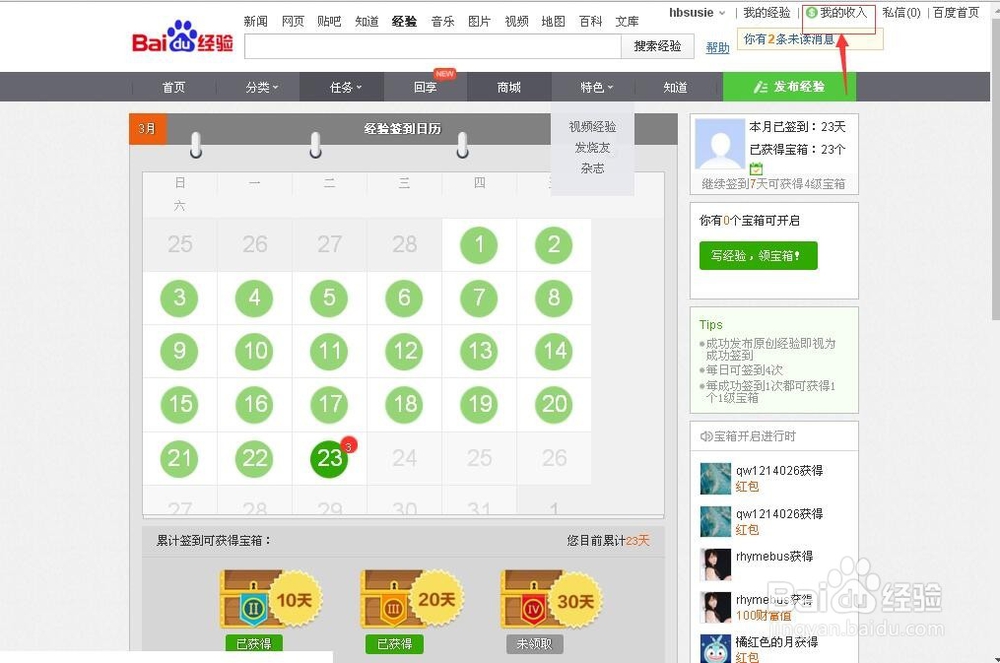The height and width of the screenshot is (663, 1000).
Task: Switch to the 首页 navigation tab
Action: (x=173, y=87)
